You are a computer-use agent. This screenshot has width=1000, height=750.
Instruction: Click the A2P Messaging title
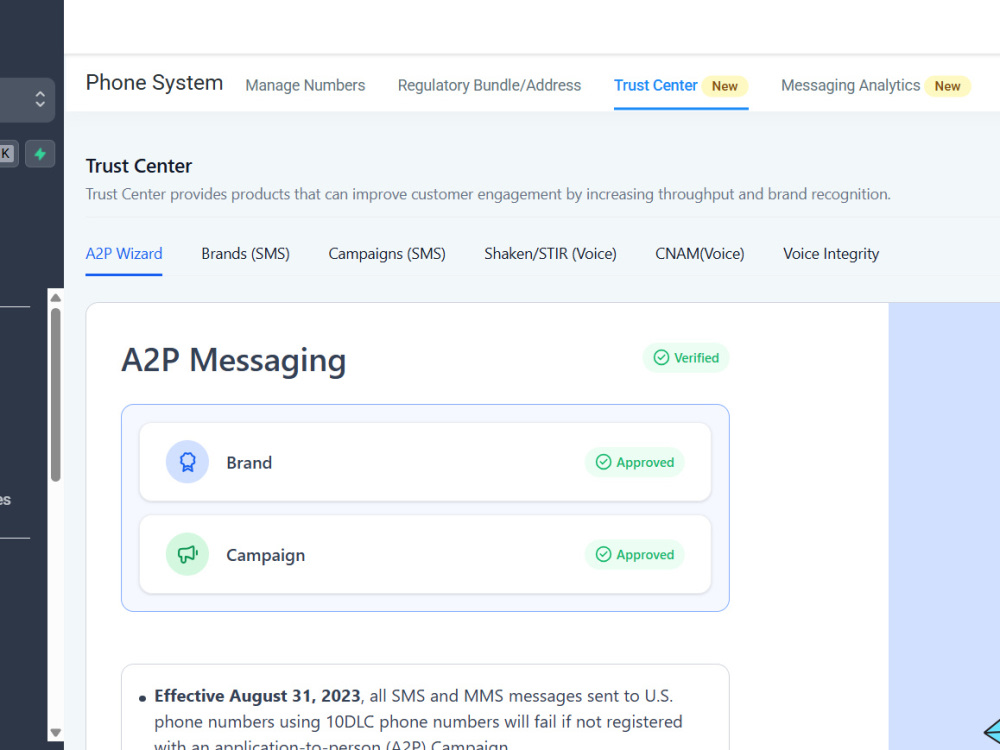click(x=233, y=360)
